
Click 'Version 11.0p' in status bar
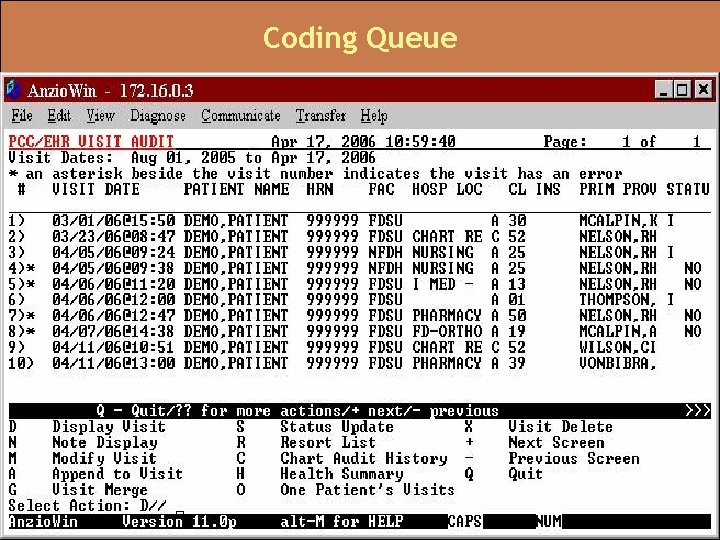point(179,522)
